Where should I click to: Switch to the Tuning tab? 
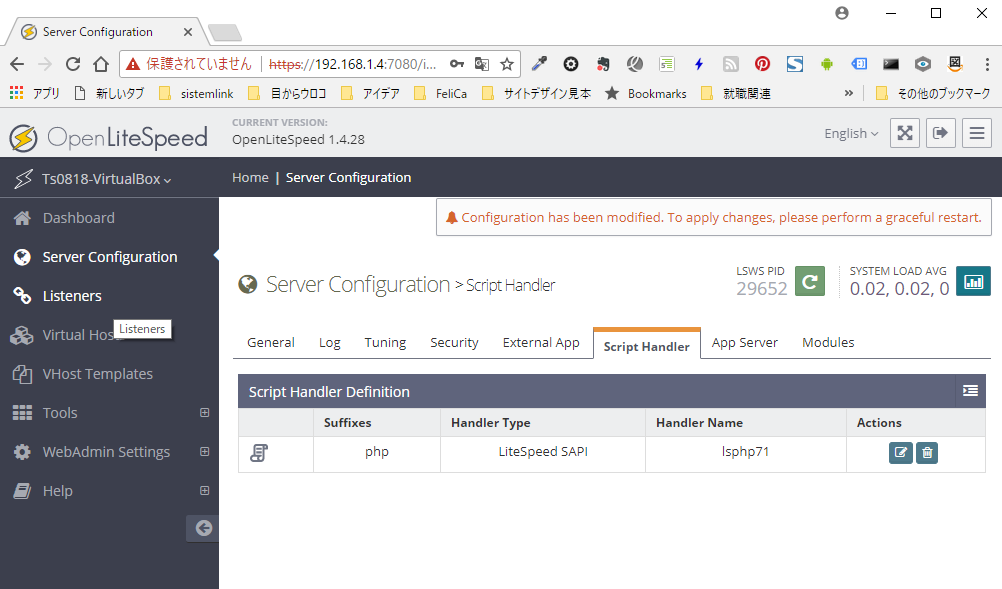pos(385,342)
